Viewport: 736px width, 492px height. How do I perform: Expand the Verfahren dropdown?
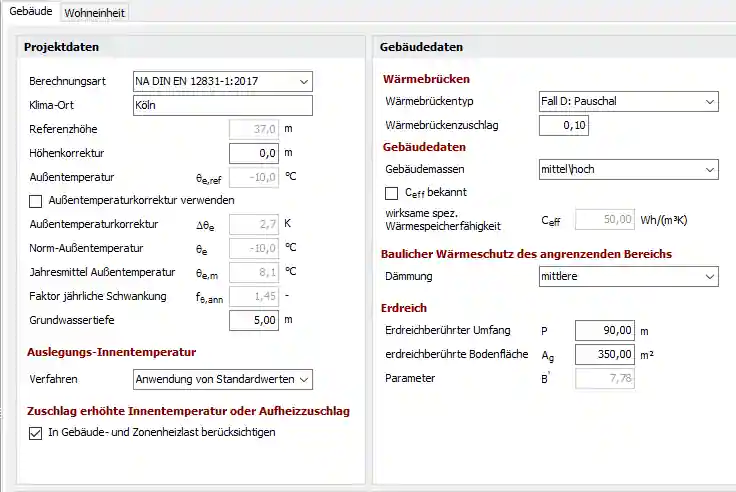point(222,379)
